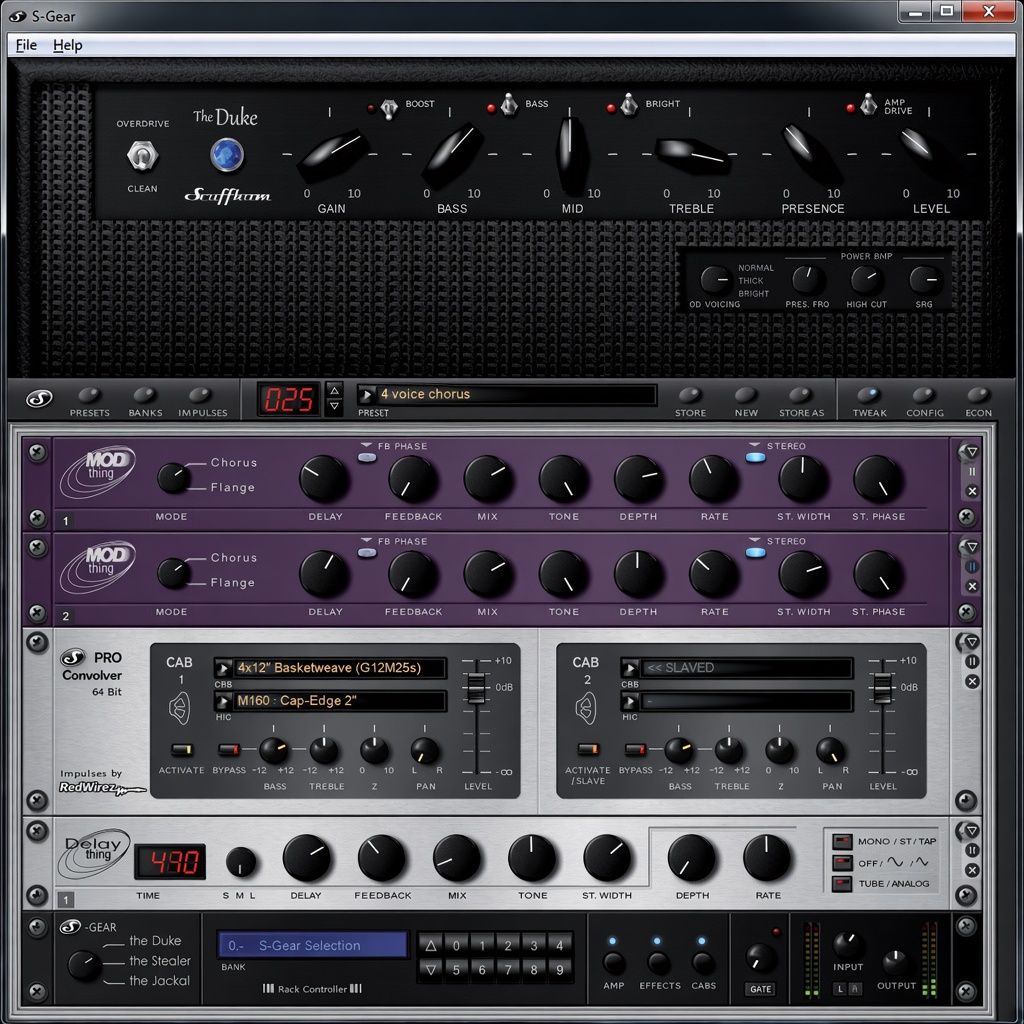Click CAB 2 speaker listen icon

click(x=586, y=709)
